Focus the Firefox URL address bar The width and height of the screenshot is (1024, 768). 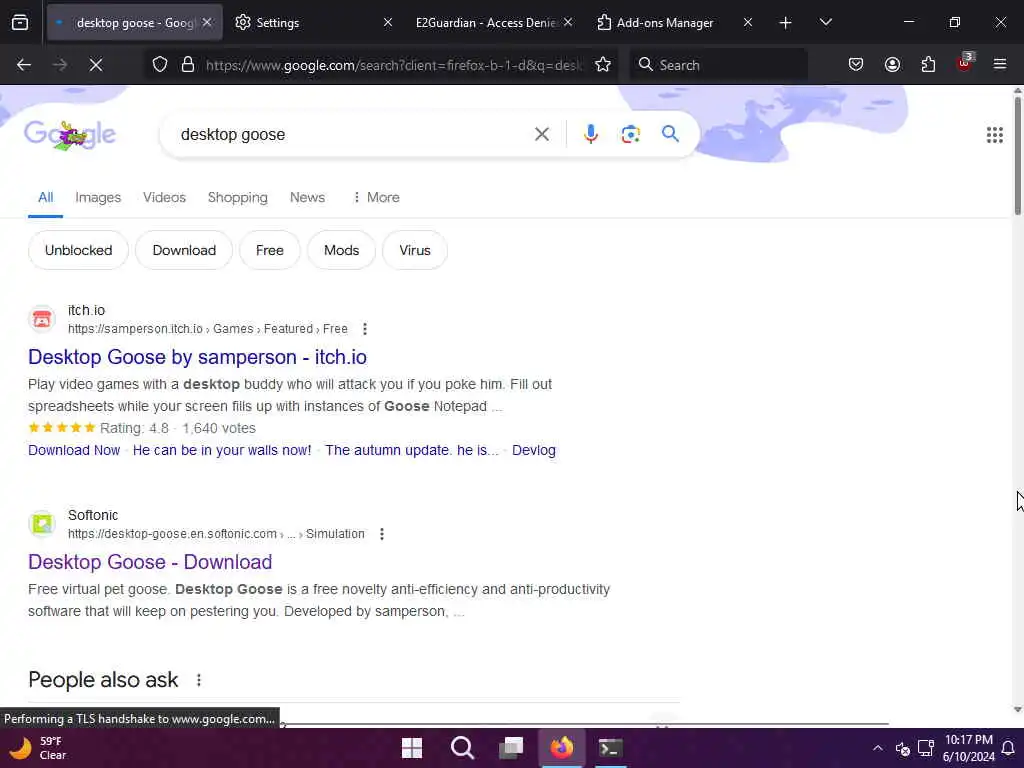click(393, 65)
